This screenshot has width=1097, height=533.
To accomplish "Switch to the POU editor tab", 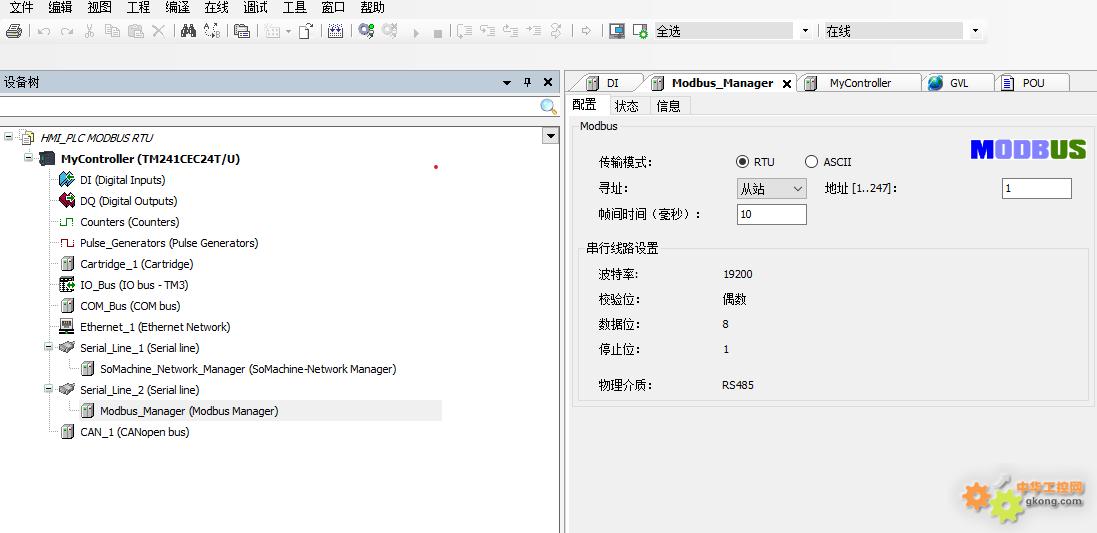I will pyautogui.click(x=1033, y=83).
